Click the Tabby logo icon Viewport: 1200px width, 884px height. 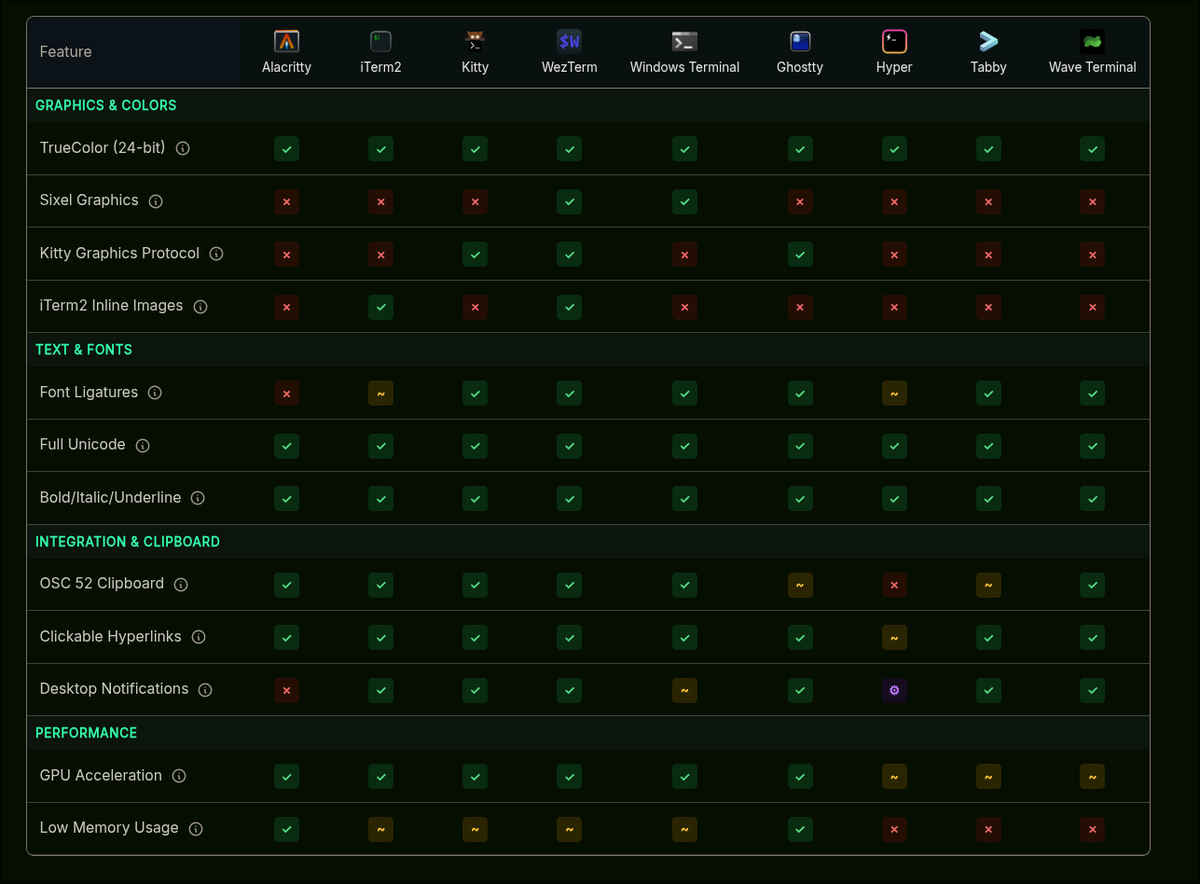tap(988, 41)
